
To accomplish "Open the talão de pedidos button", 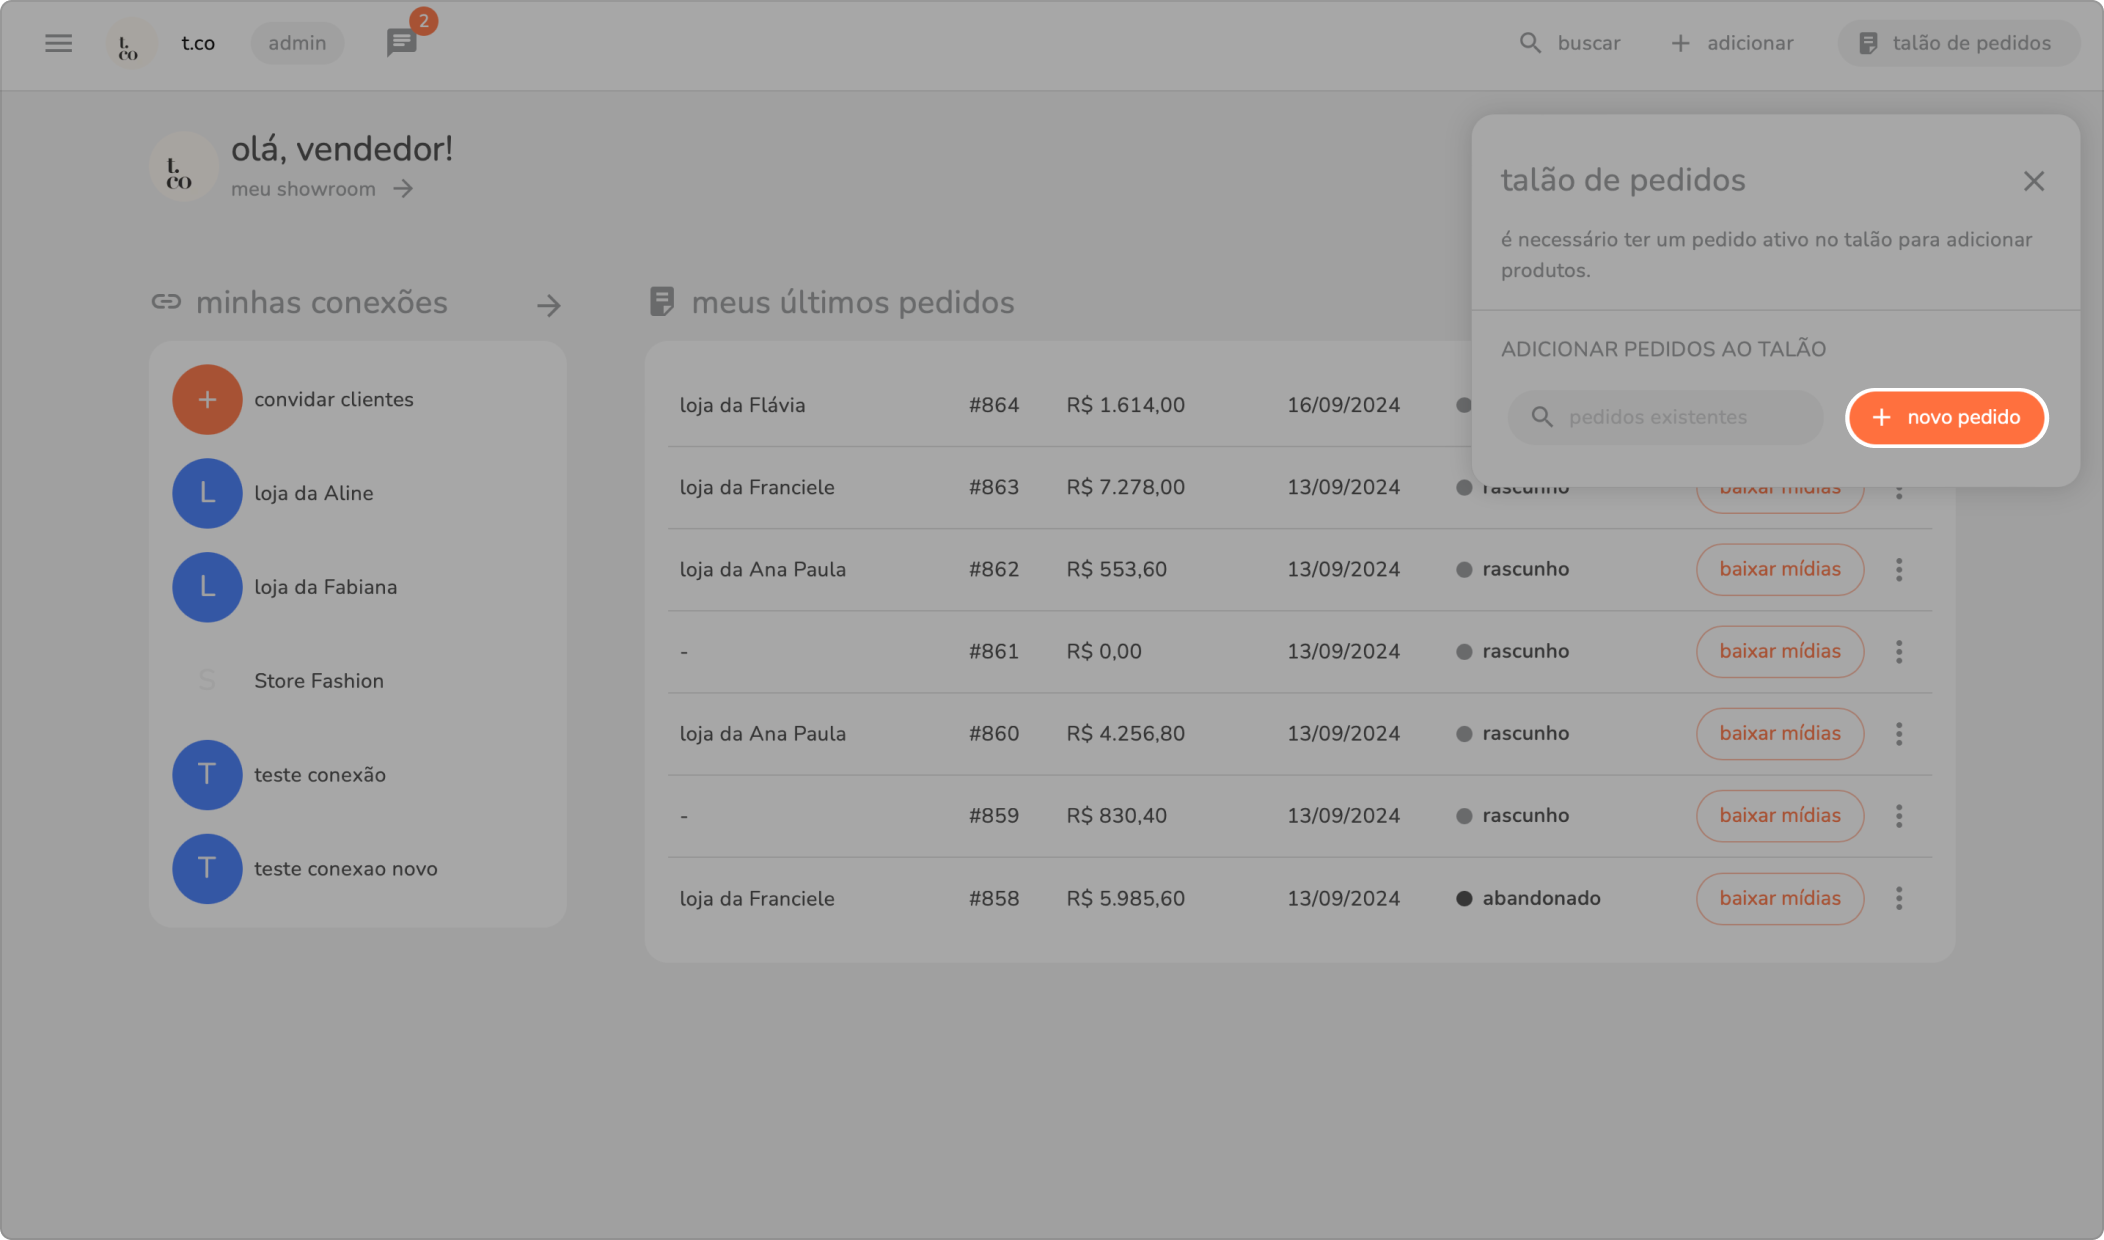I will [x=1957, y=43].
